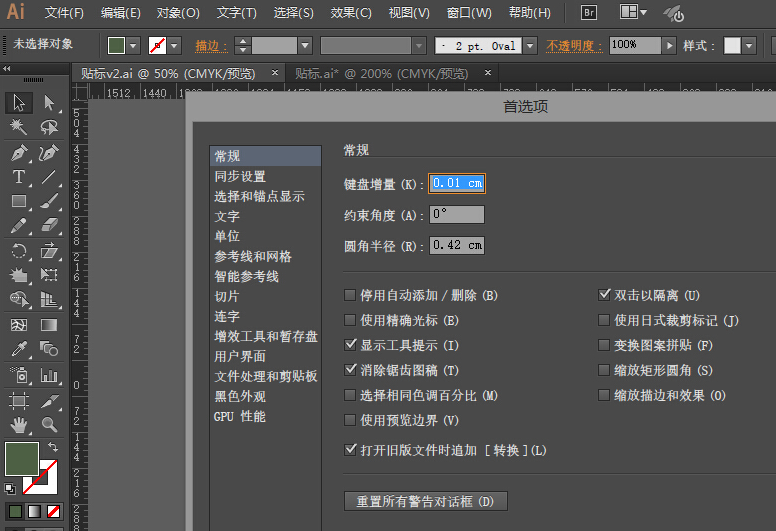Select the Line Segment tool
The width and height of the screenshot is (776, 531).
(x=48, y=177)
